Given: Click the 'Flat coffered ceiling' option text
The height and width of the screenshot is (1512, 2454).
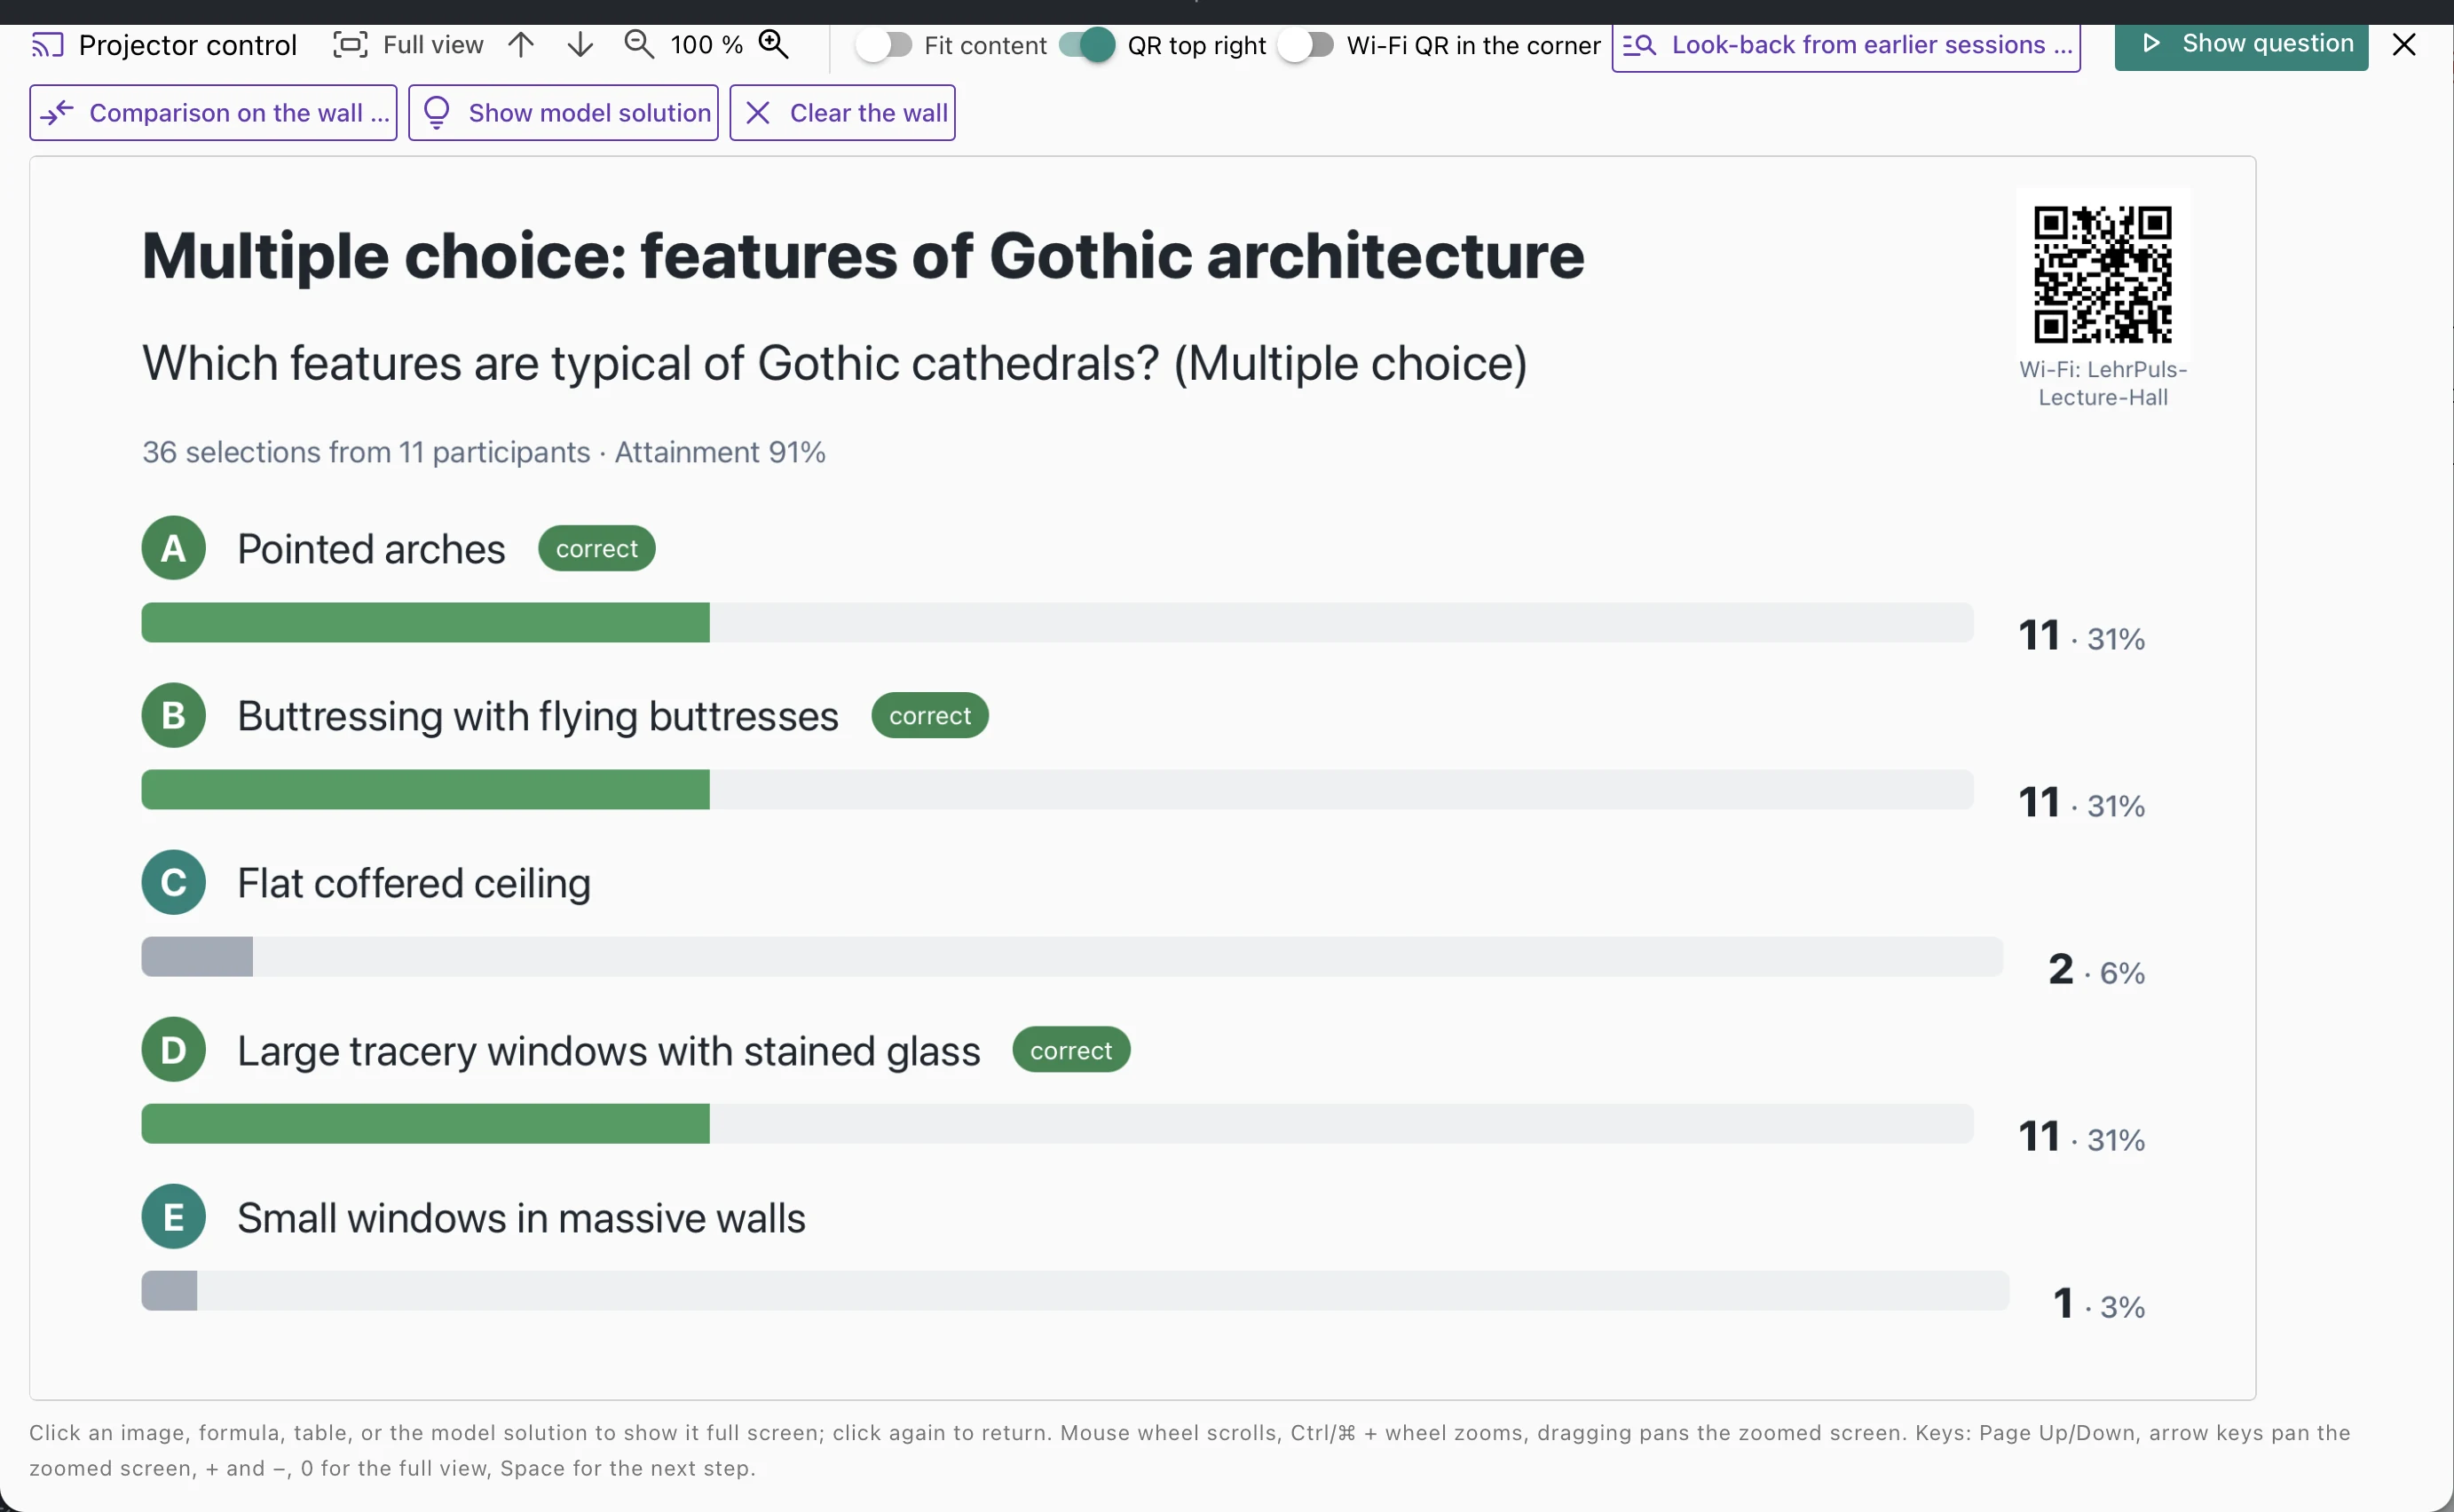Looking at the screenshot, I should 414,883.
